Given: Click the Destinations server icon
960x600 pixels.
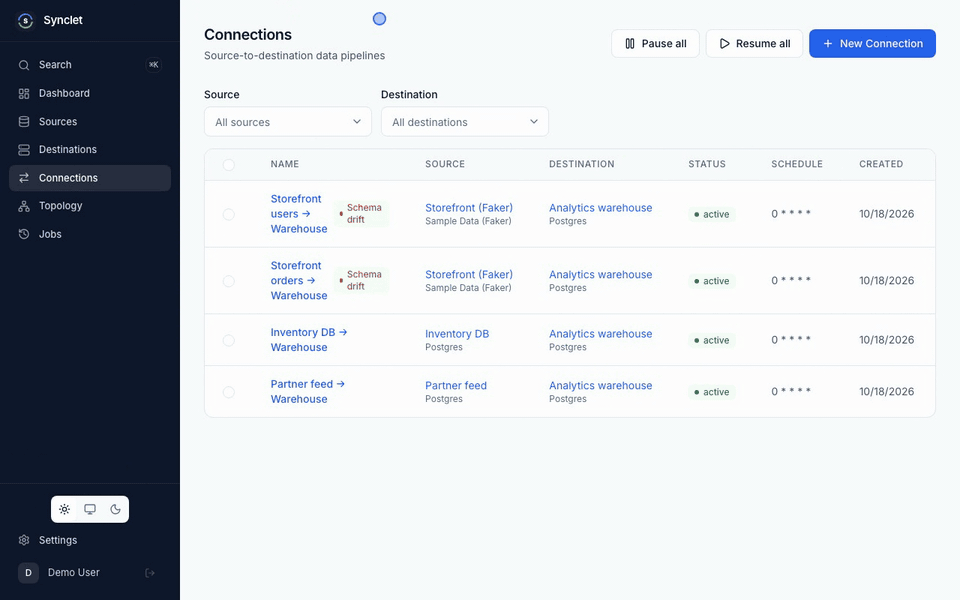Looking at the screenshot, I should point(24,150).
